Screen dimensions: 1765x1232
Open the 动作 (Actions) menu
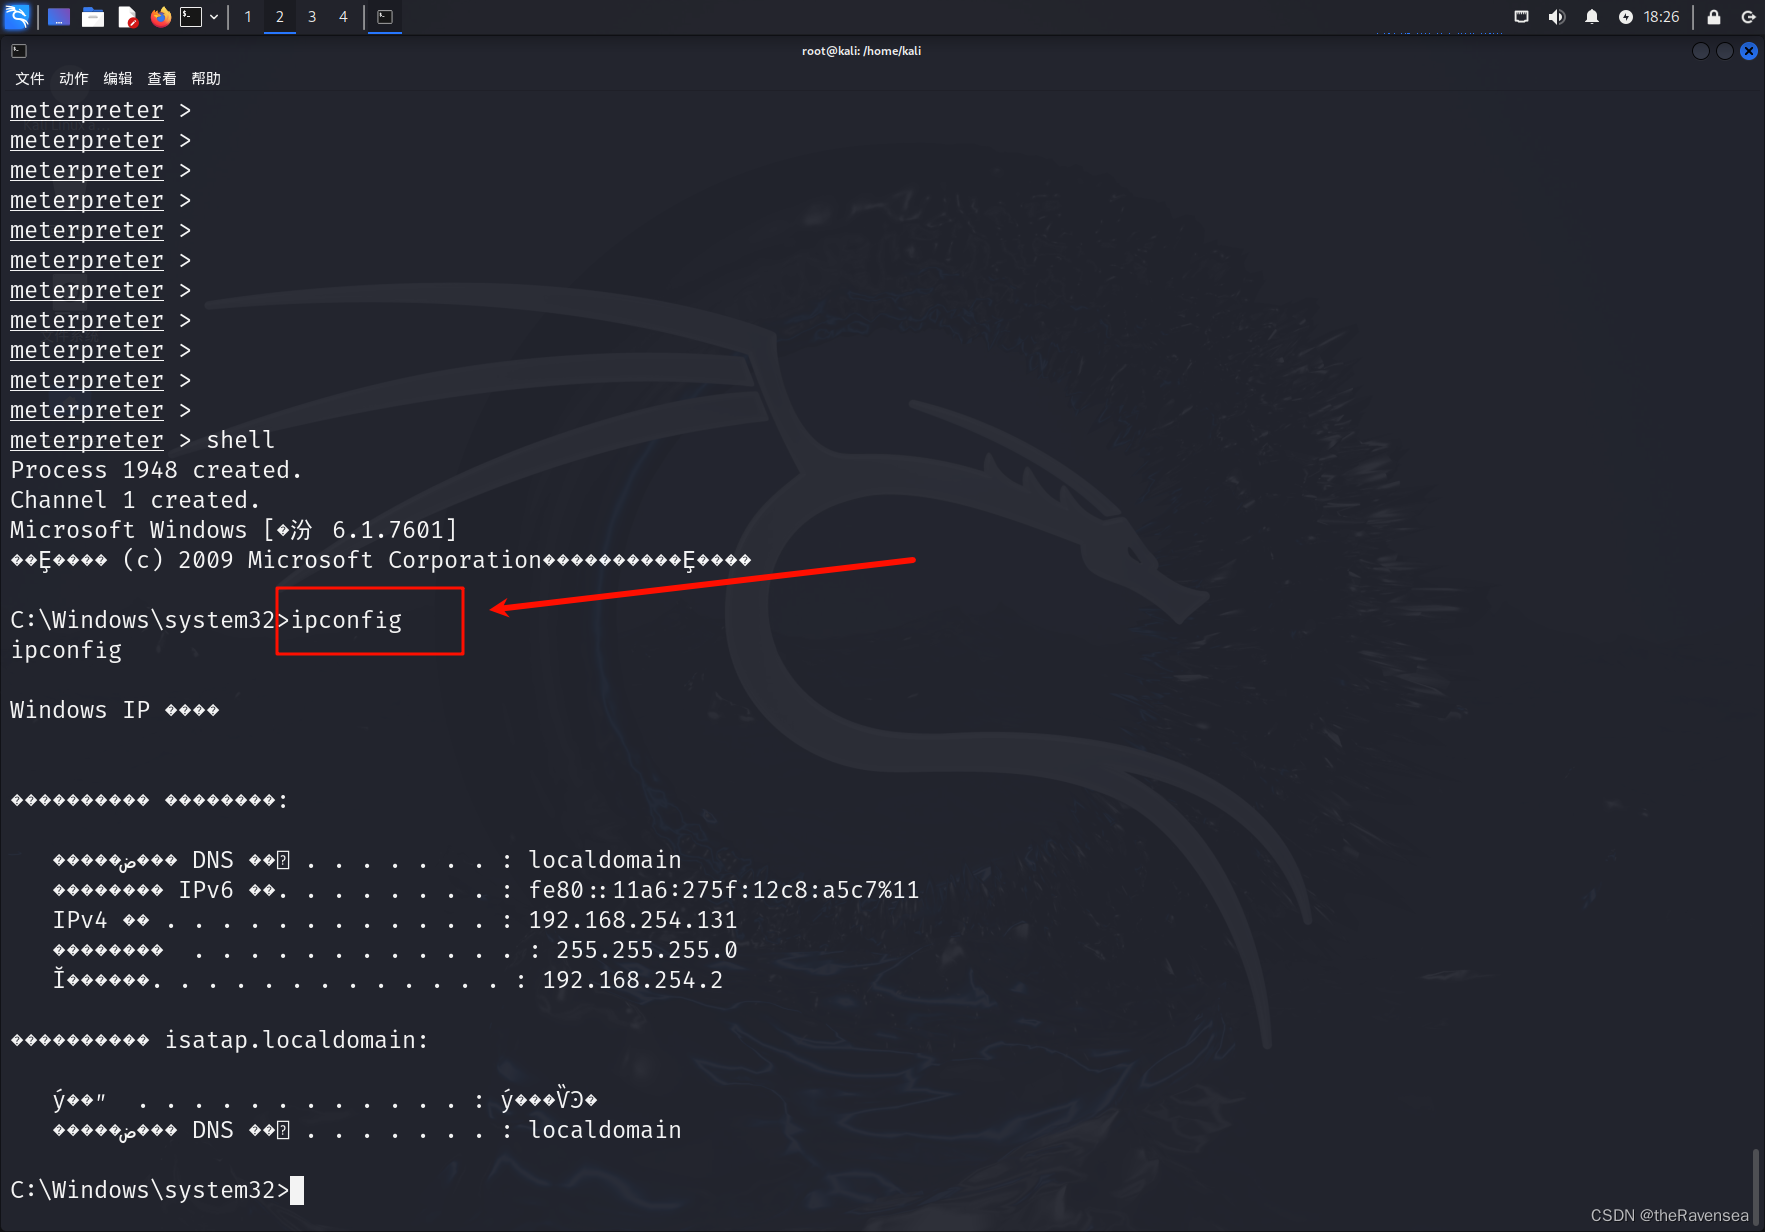pos(73,79)
